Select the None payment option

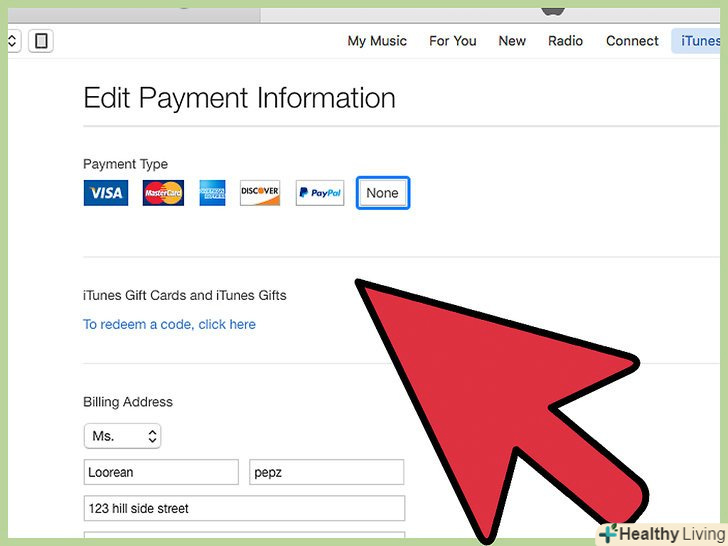[x=383, y=193]
